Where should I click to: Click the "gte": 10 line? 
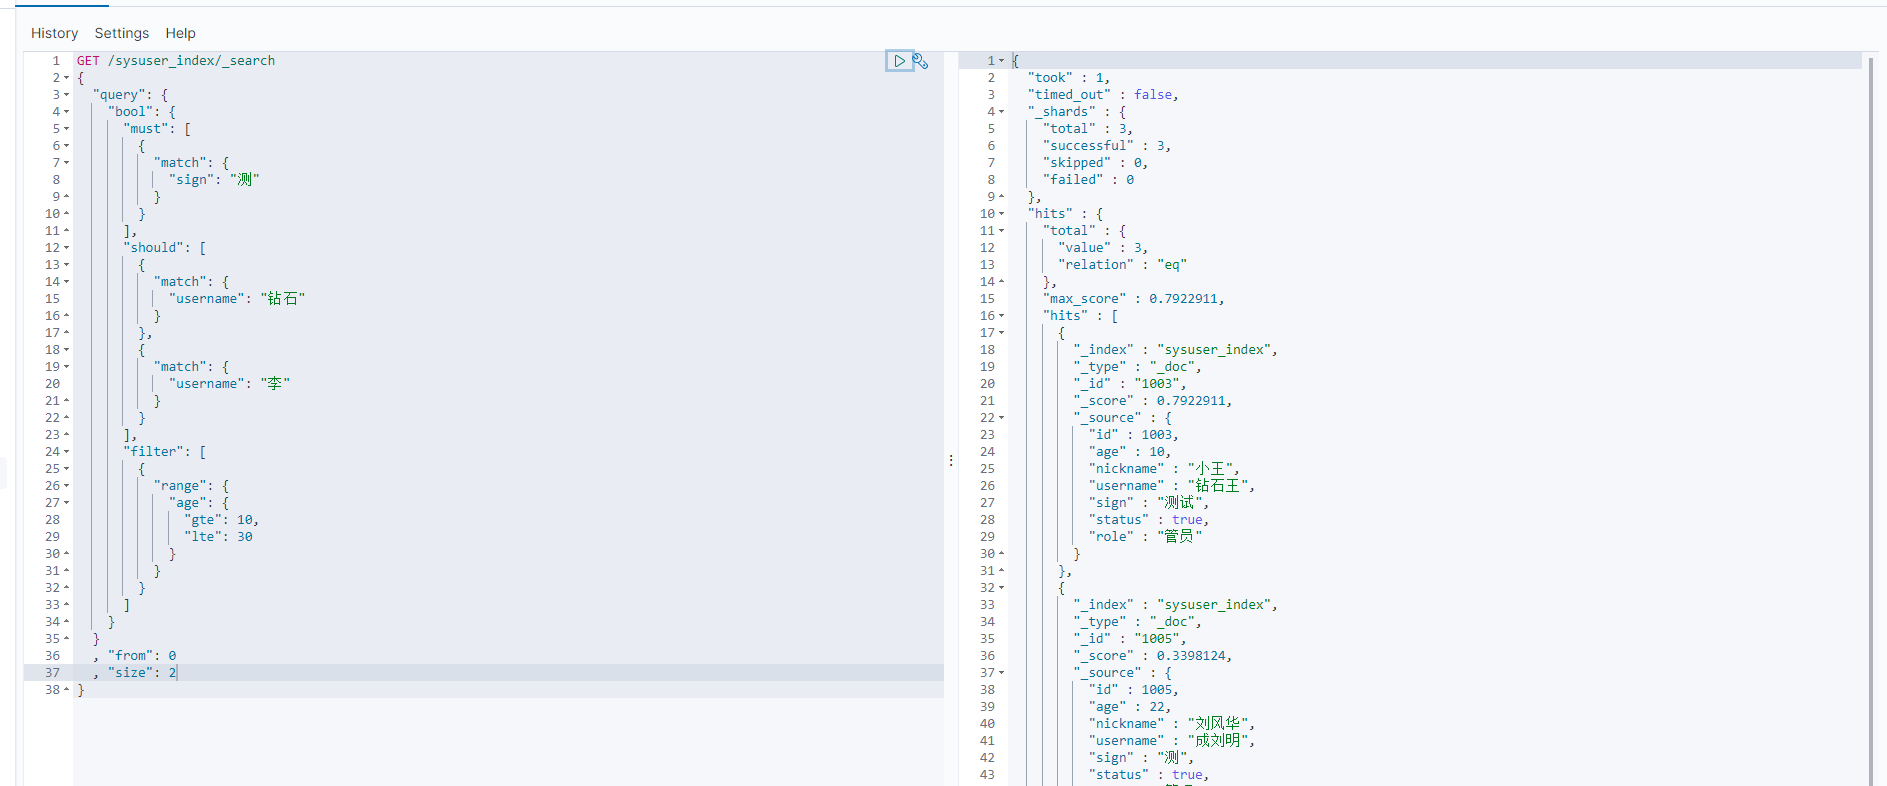click(x=221, y=520)
